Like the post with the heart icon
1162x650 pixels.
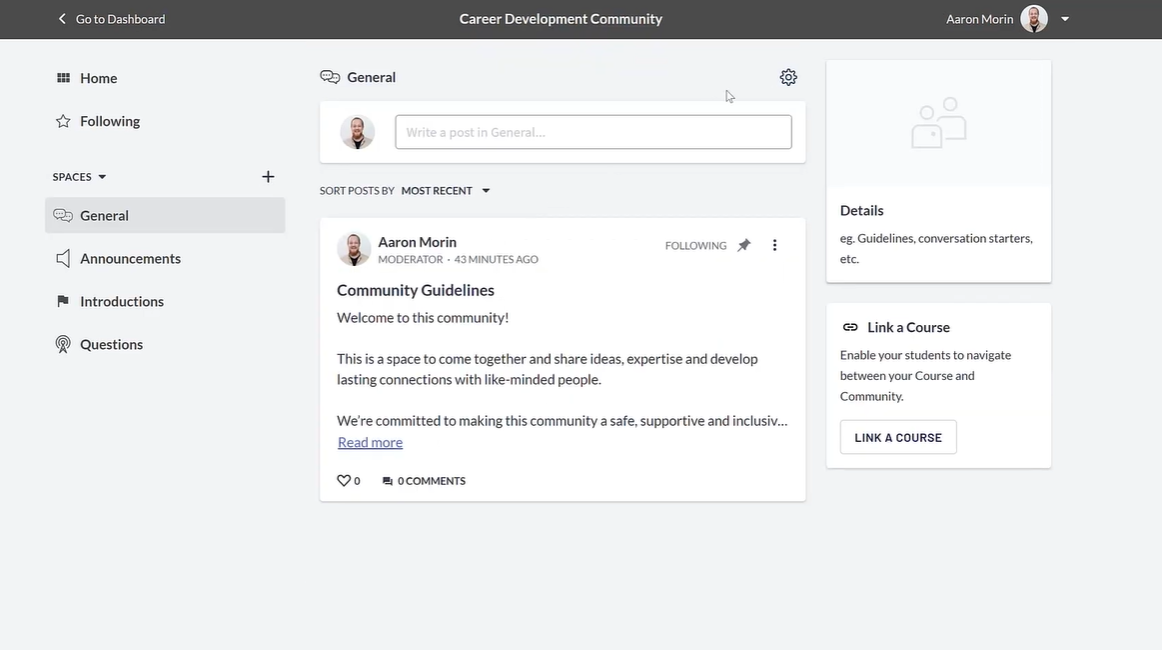(344, 481)
